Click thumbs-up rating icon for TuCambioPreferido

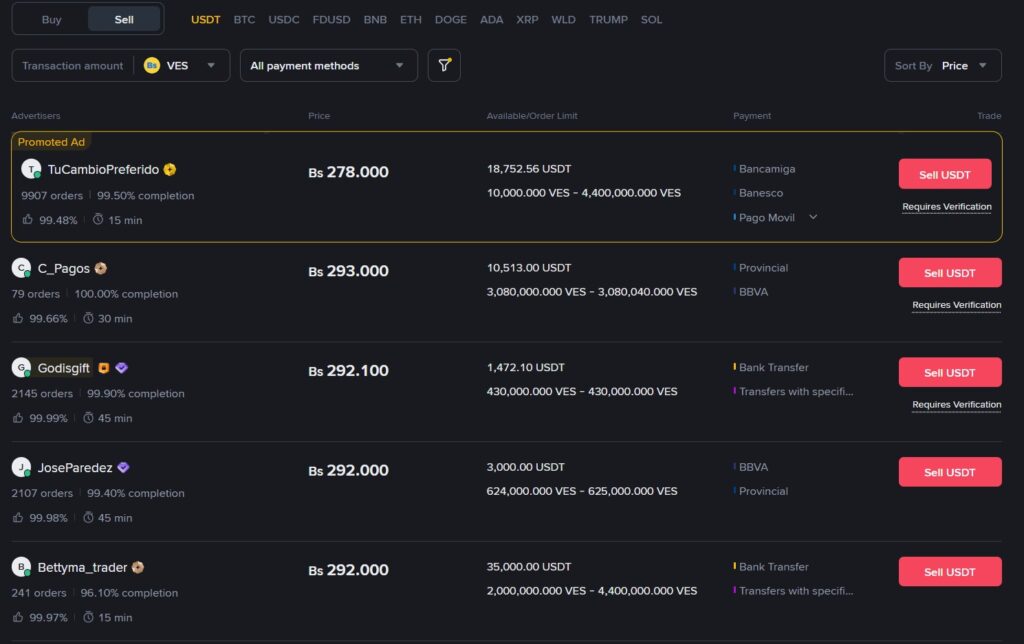coord(28,220)
